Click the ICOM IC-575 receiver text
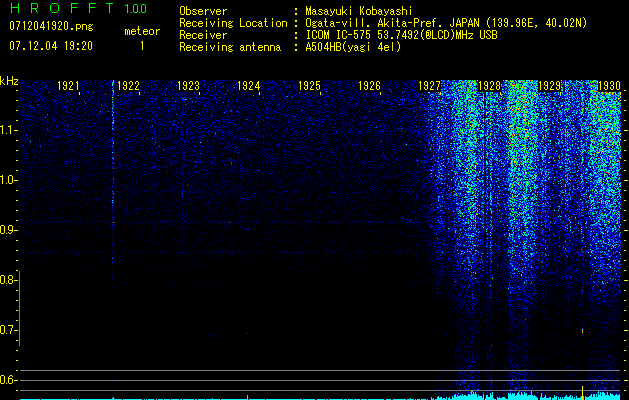The image size is (629, 400). (401, 35)
